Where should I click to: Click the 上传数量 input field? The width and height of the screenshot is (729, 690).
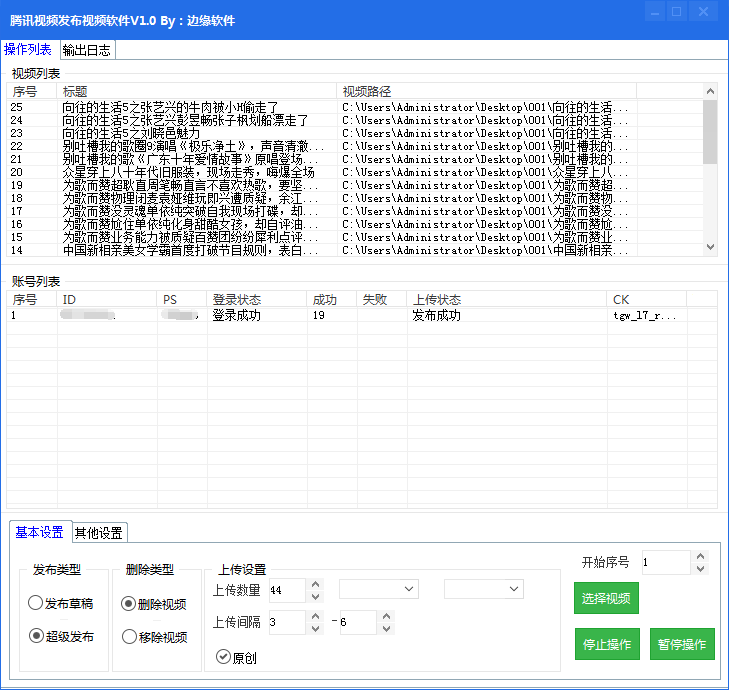(287, 590)
